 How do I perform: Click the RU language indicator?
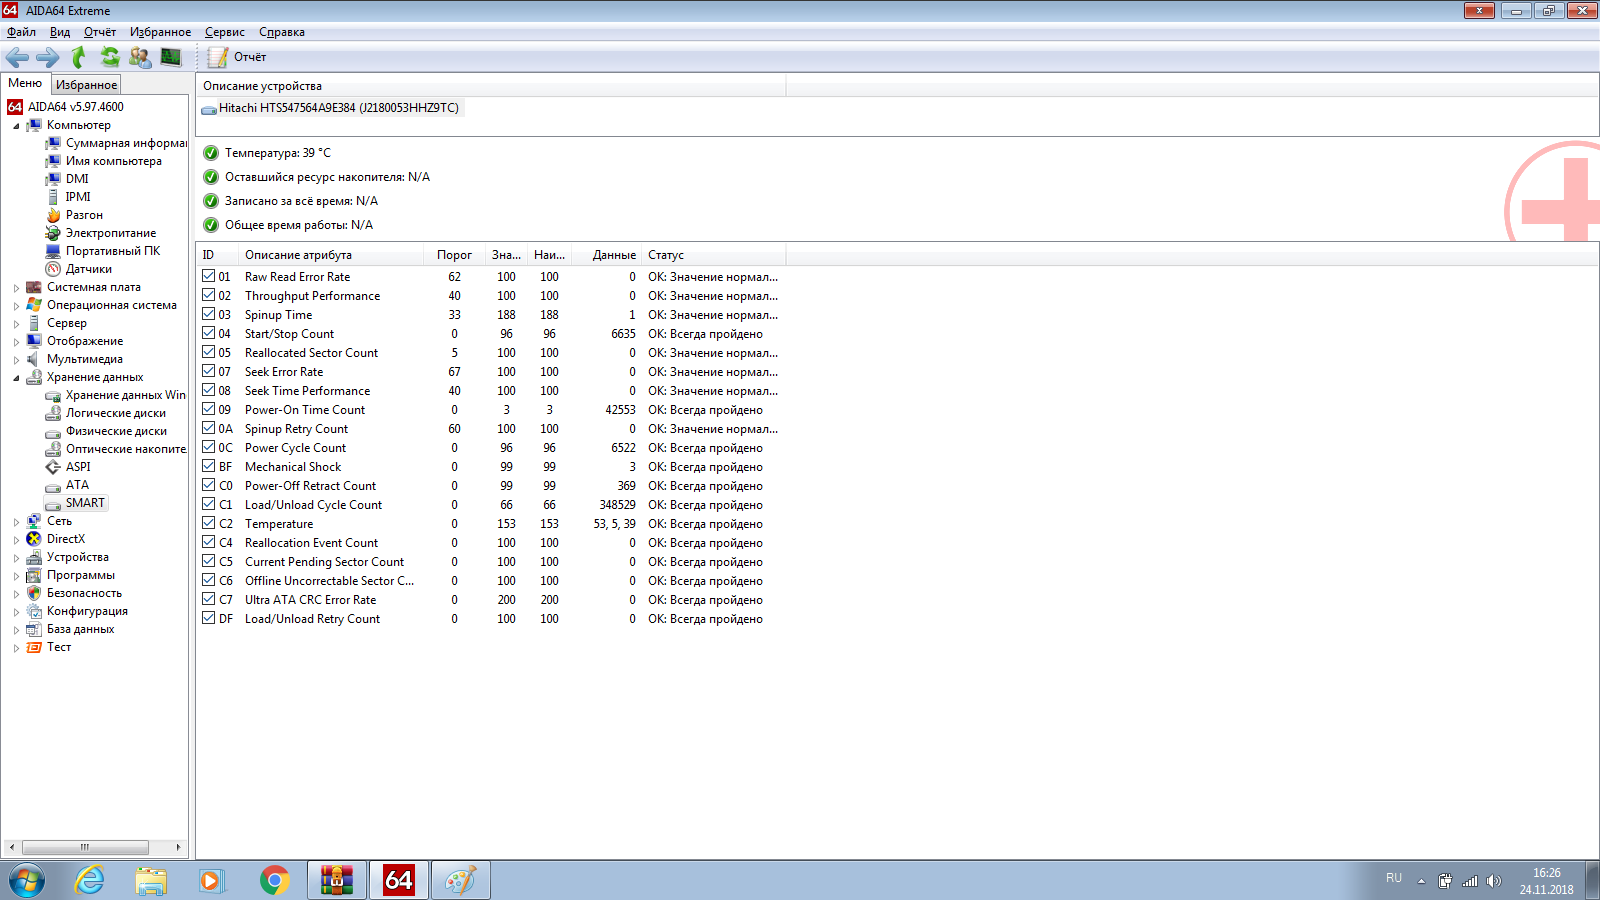(1394, 878)
